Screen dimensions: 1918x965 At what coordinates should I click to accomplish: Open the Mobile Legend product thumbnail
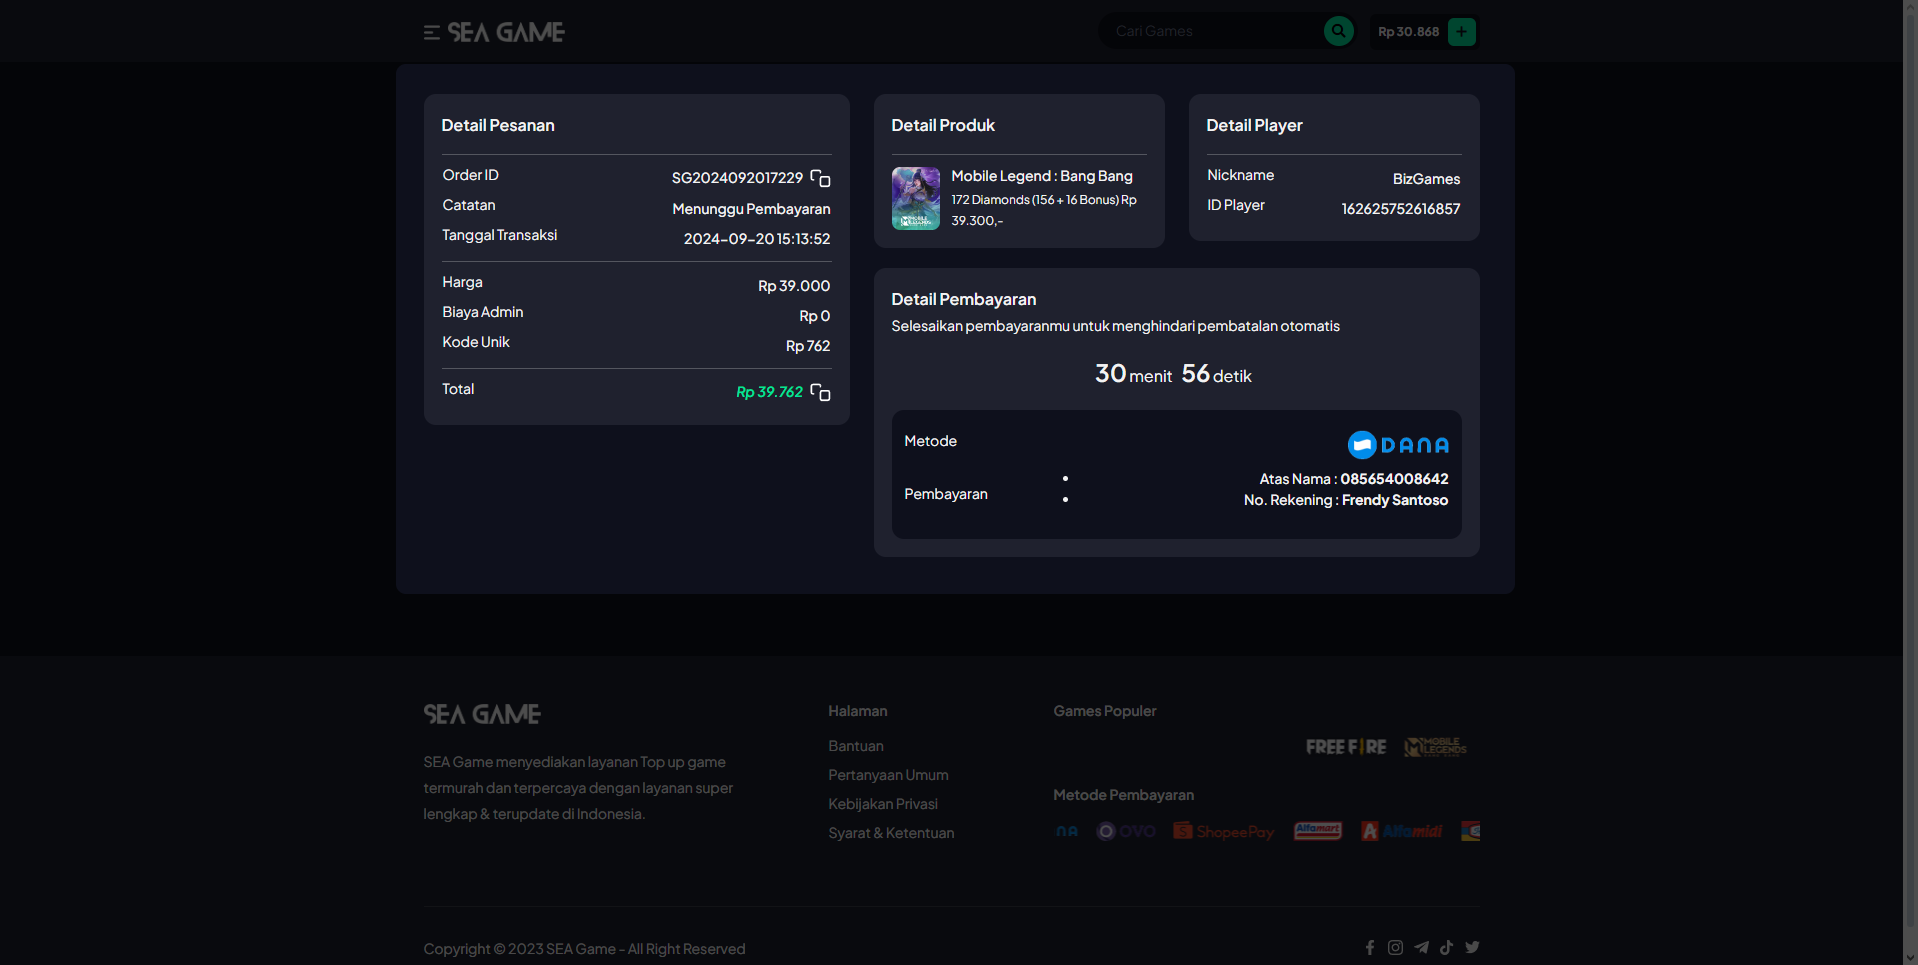click(915, 198)
